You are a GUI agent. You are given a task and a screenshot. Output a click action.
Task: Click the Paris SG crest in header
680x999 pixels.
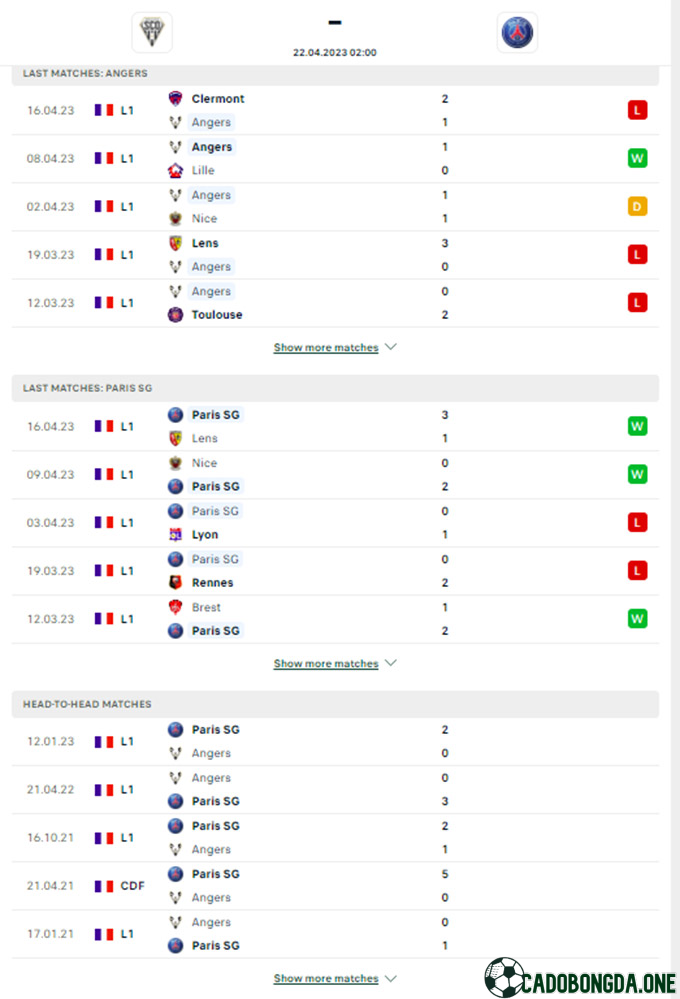tap(517, 32)
